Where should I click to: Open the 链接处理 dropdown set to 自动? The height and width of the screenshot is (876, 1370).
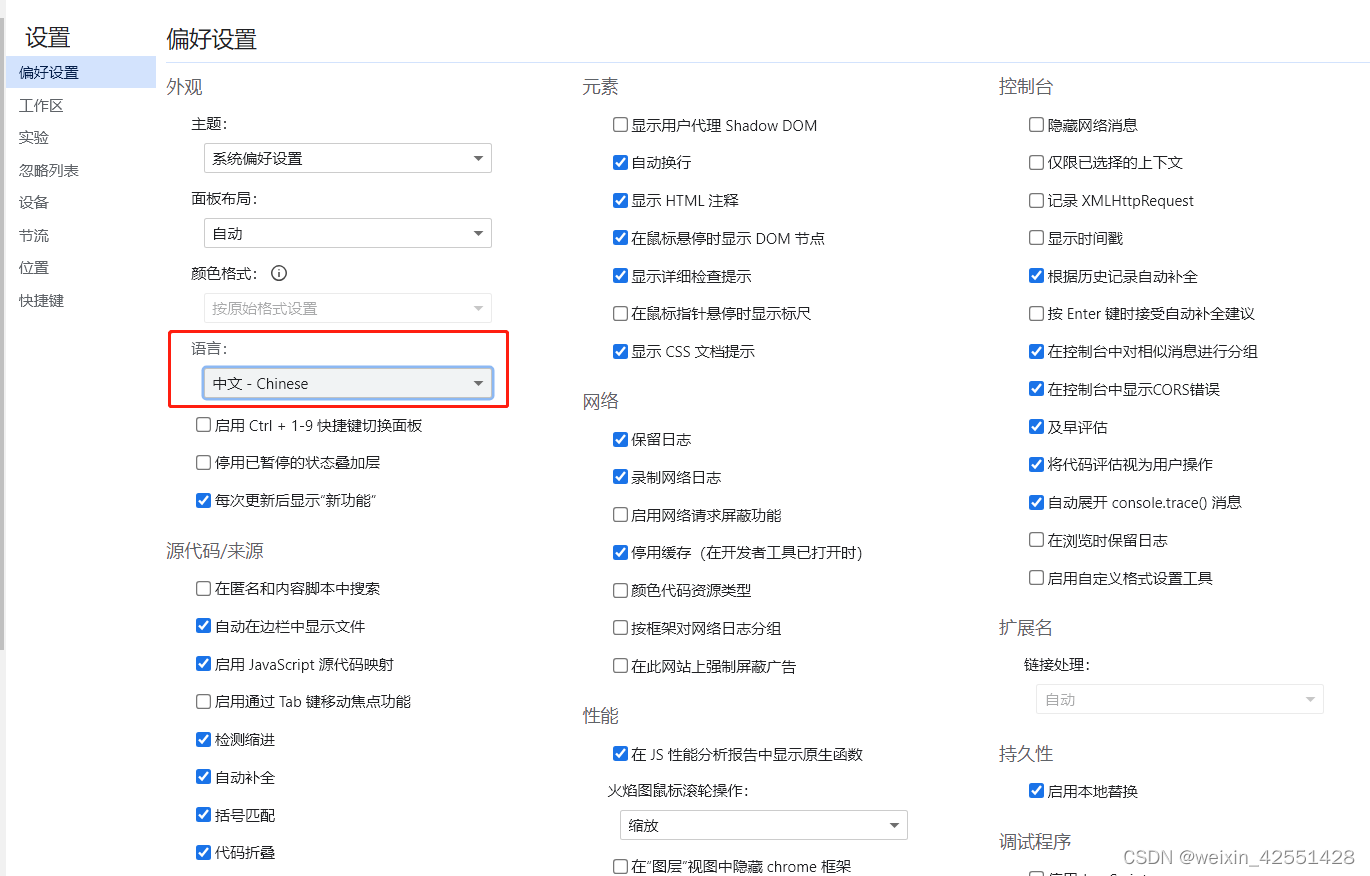pos(1180,699)
